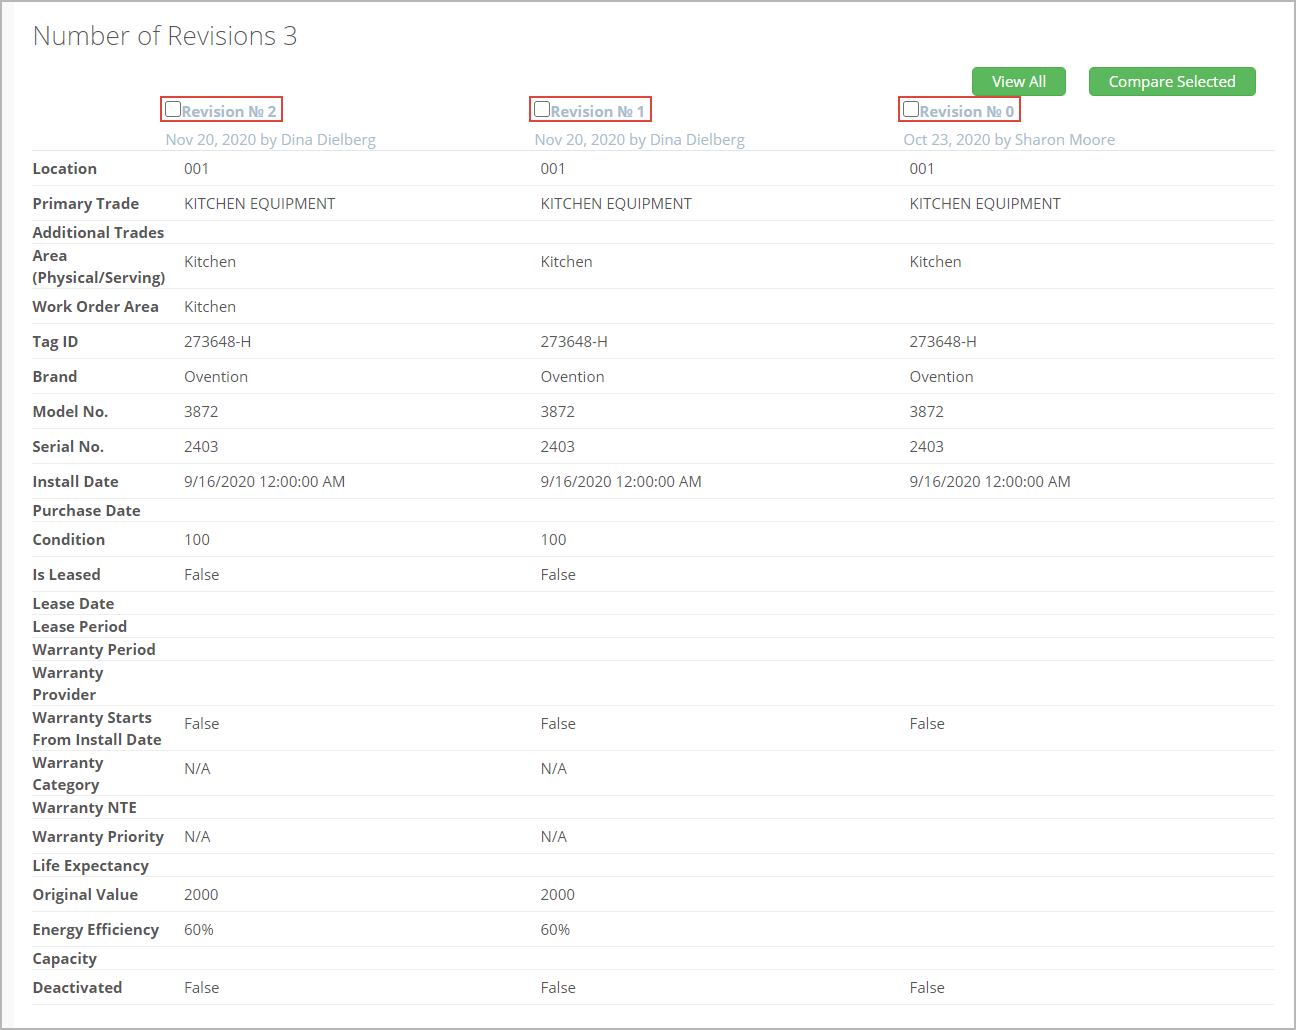Click the Oct 23, 2020 by Sharon Moore text
1296x1030 pixels.
1008,140
